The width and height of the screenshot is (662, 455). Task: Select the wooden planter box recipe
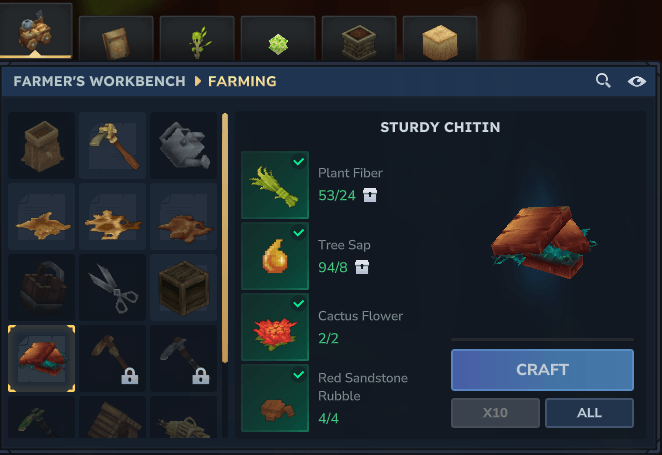click(41, 145)
